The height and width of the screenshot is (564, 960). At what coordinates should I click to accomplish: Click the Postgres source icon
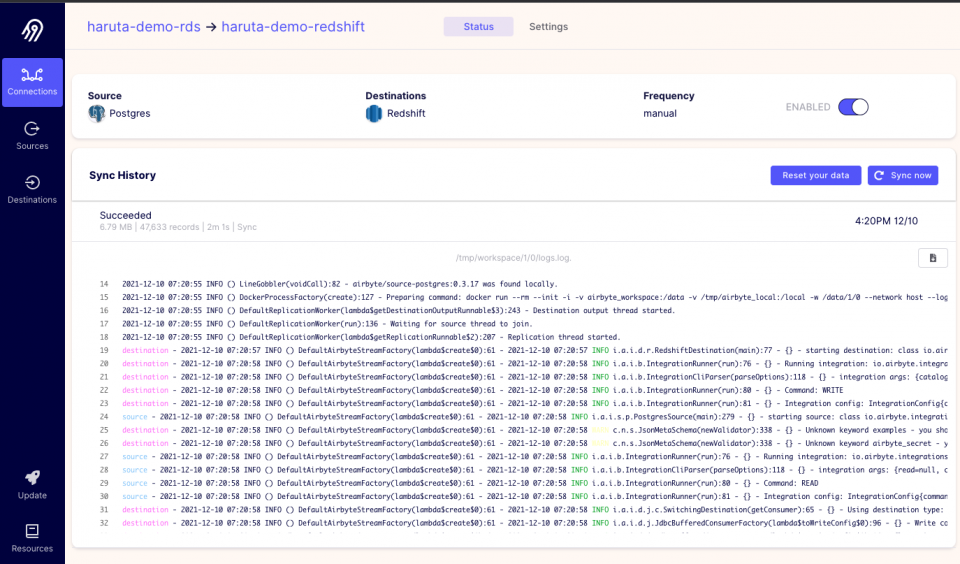pos(96,113)
